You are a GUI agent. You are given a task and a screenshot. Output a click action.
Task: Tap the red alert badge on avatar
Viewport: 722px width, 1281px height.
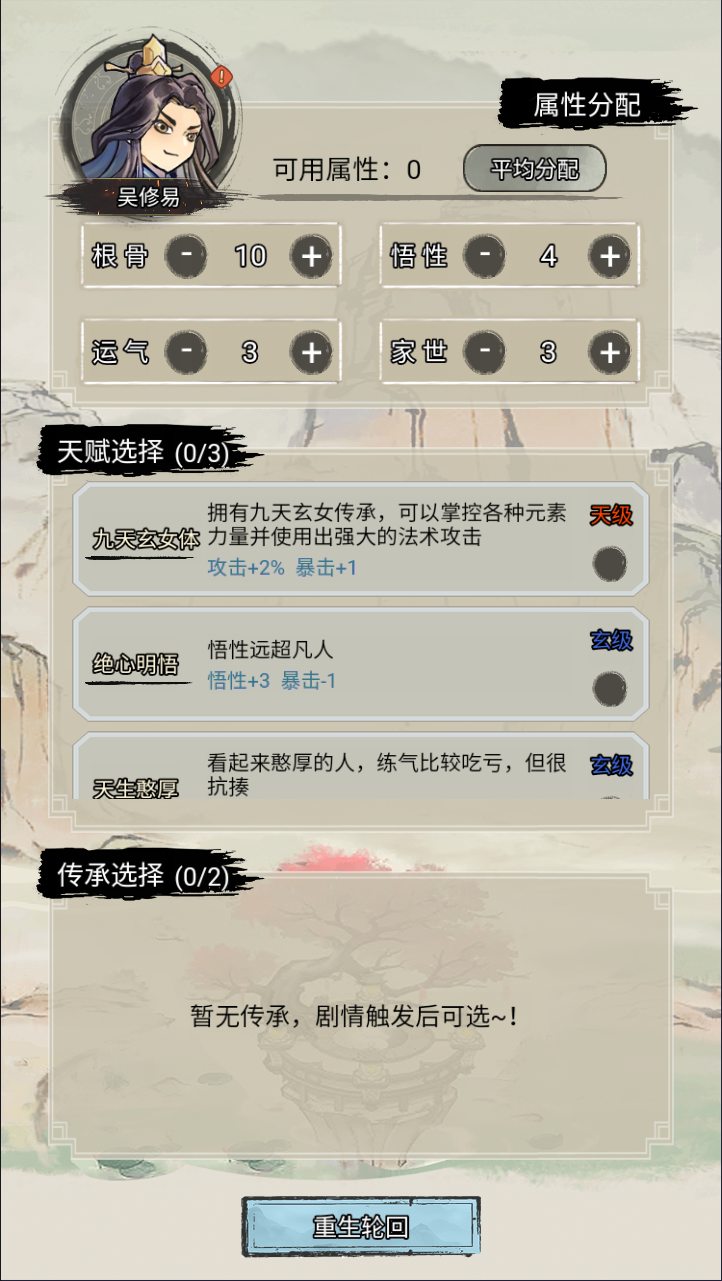[223, 76]
